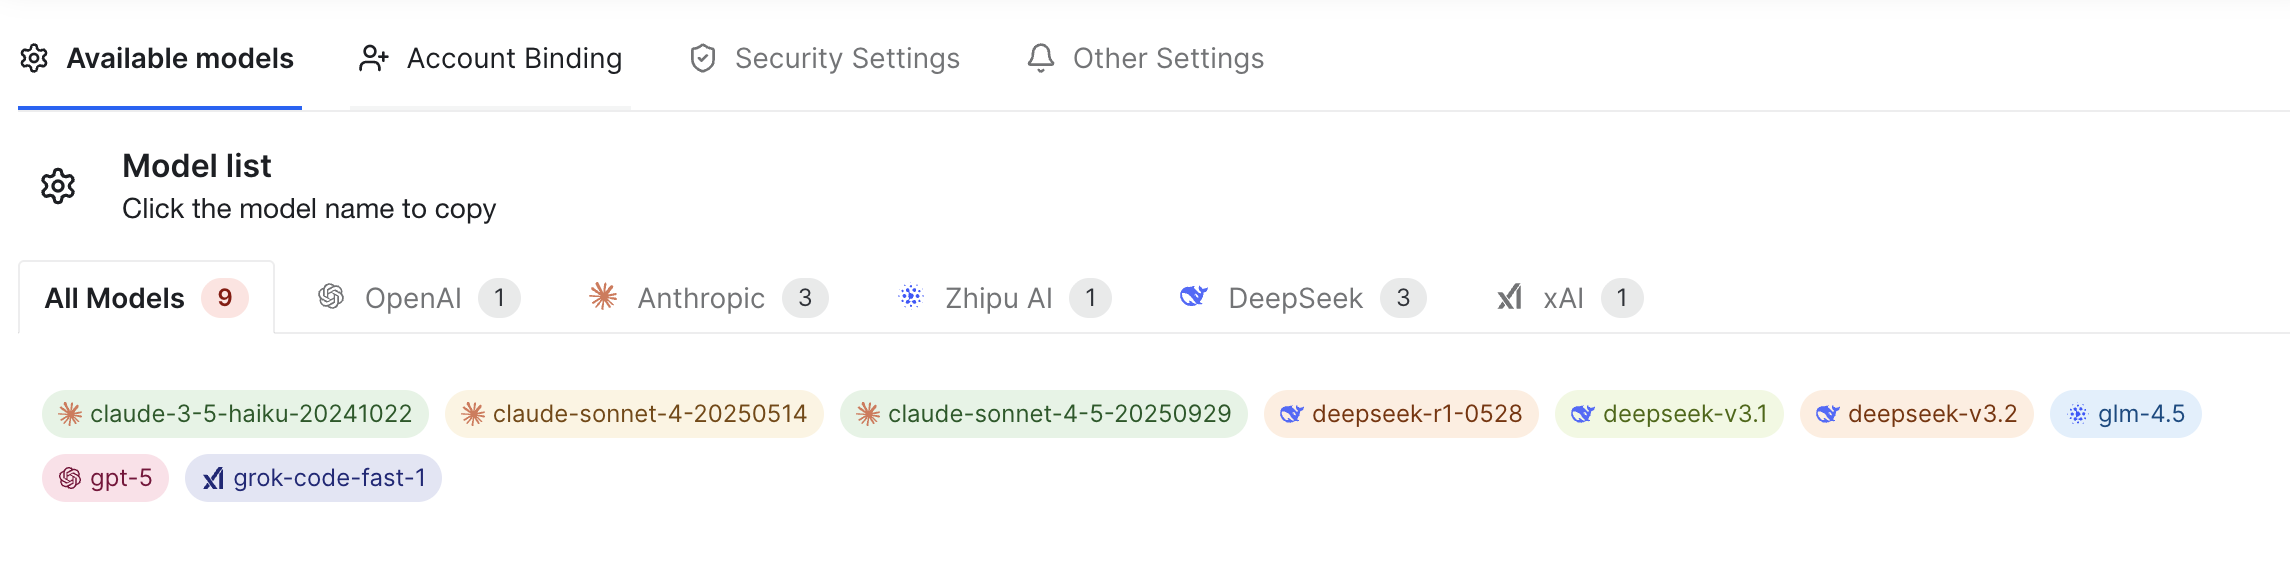Click the xAI logo icon in filter tabs
This screenshot has width=2290, height=568.
click(1510, 297)
